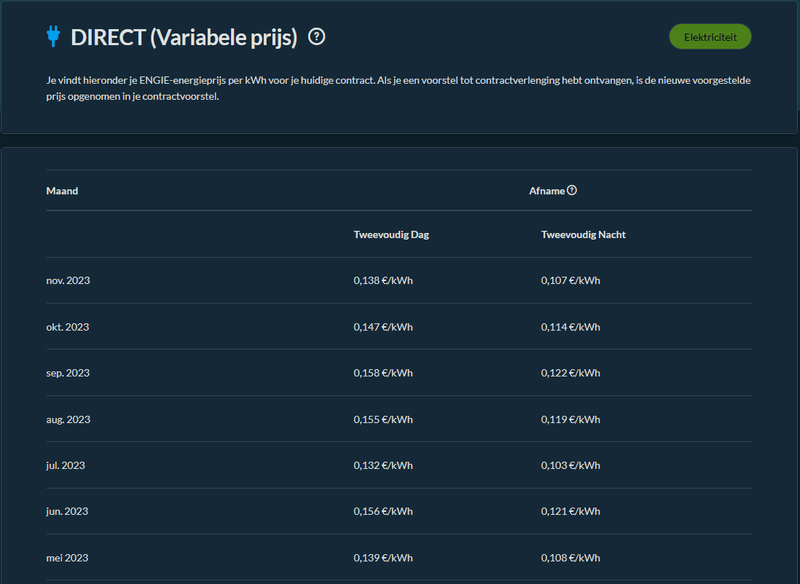Click sep. 2023 day price 0,158 €/kWh
This screenshot has height=584, width=800.
(x=383, y=373)
